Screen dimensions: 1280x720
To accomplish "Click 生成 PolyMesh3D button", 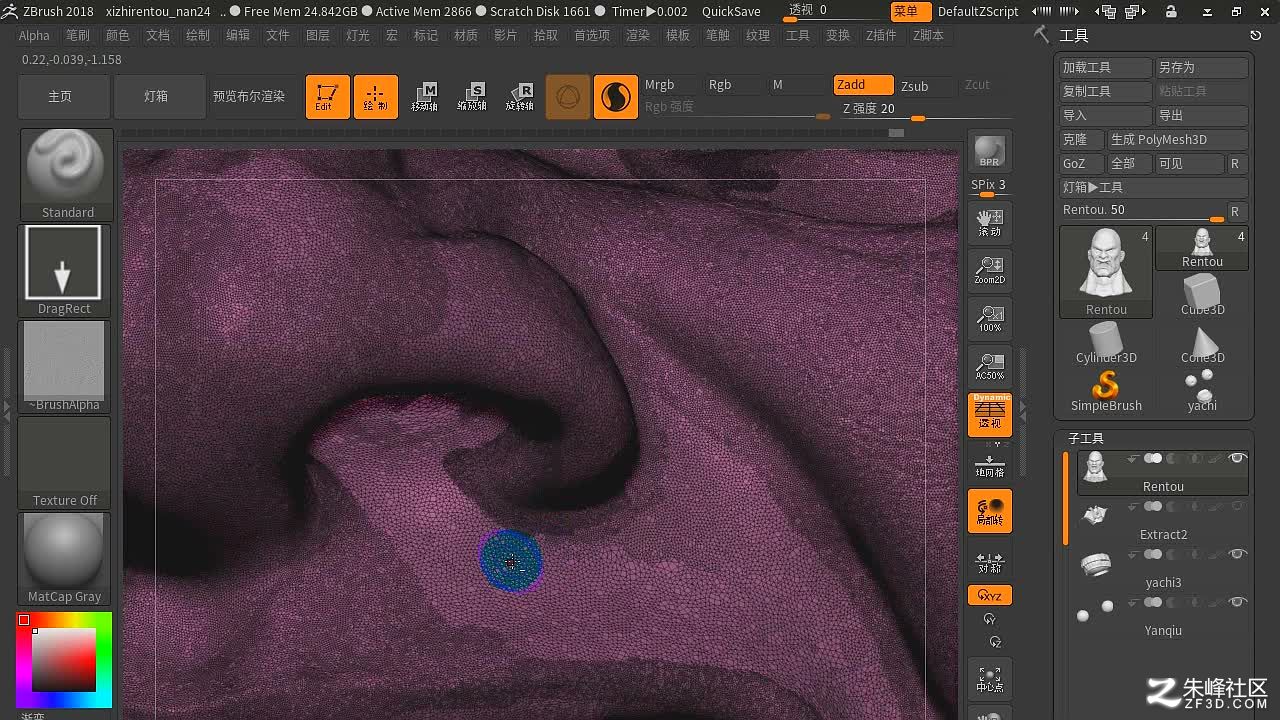I will coord(1178,140).
